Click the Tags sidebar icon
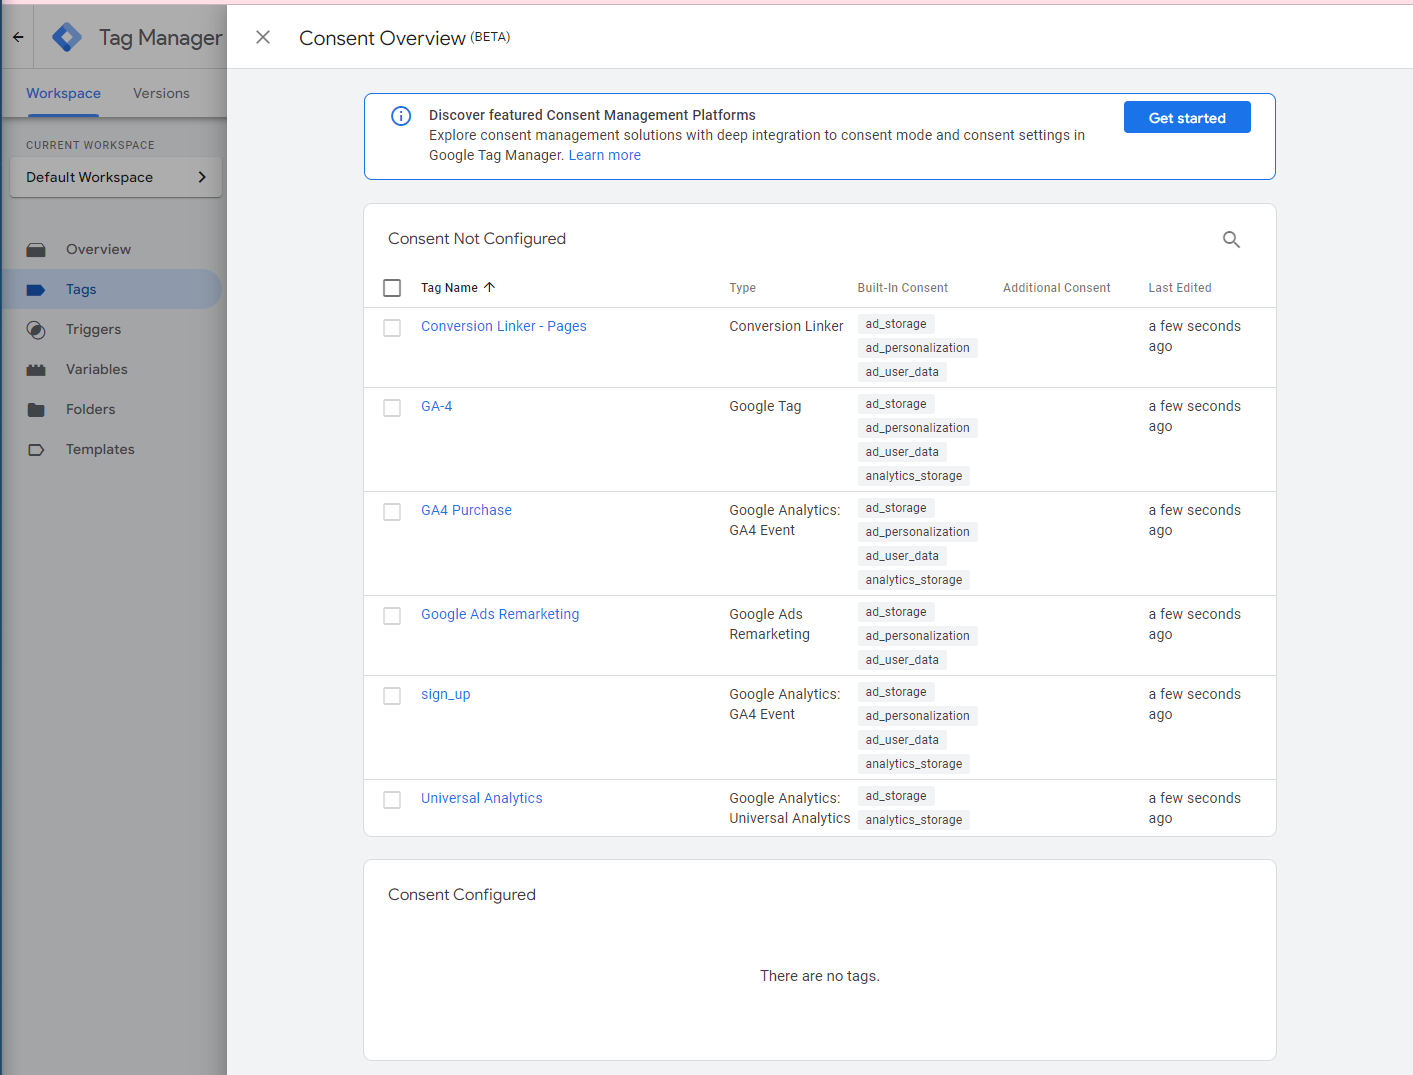The image size is (1413, 1075). click(36, 289)
